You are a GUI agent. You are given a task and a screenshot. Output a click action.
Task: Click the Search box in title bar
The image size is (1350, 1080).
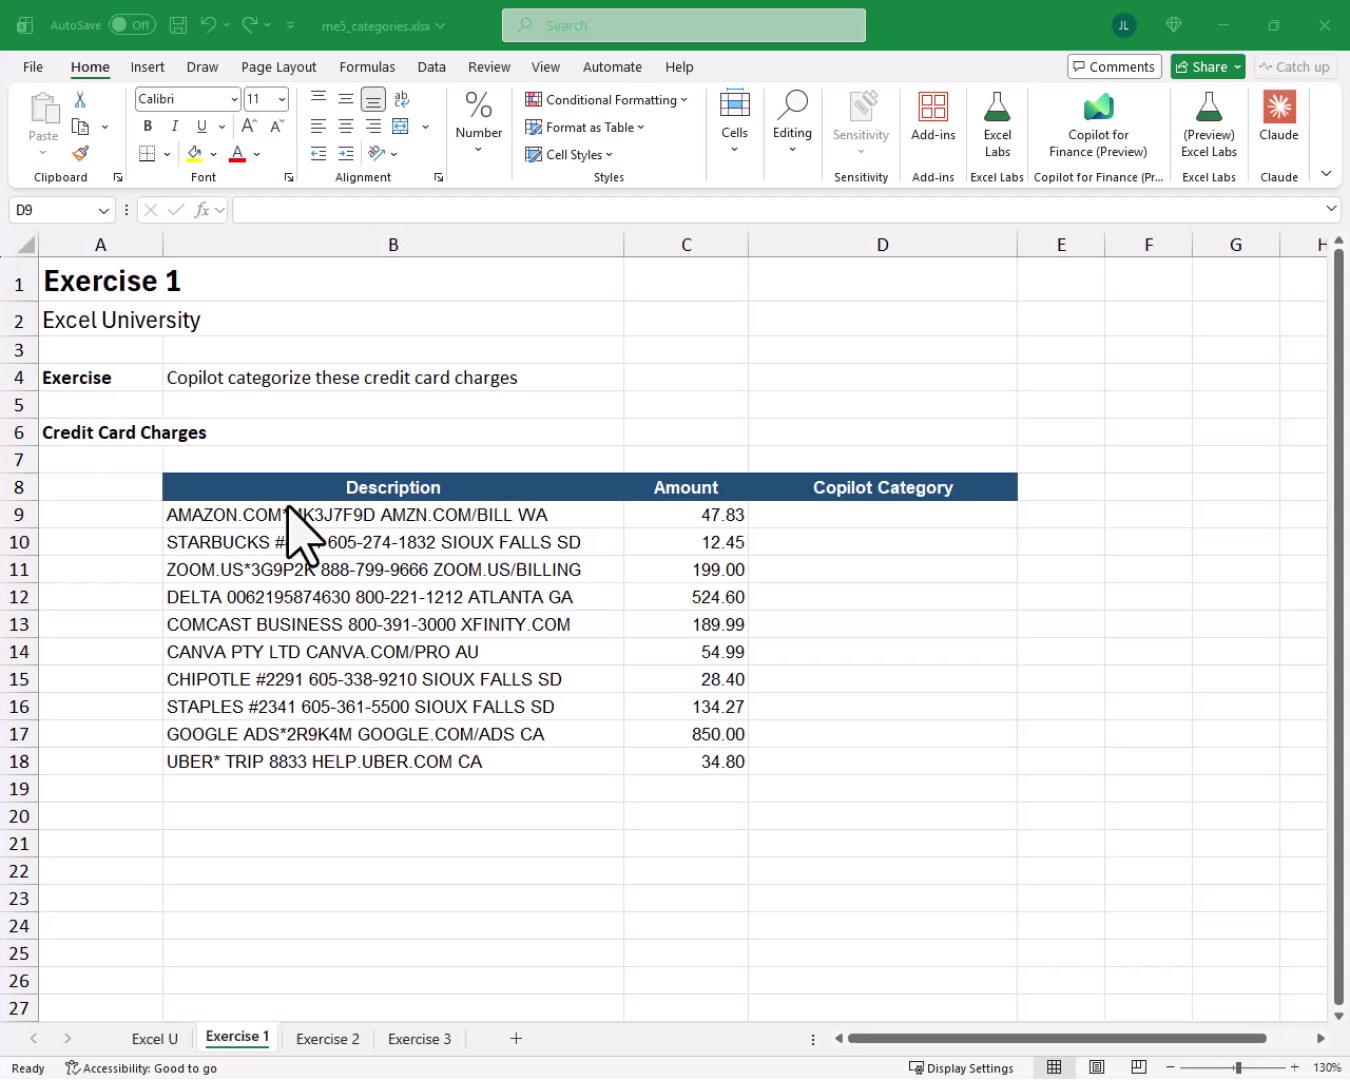684,25
